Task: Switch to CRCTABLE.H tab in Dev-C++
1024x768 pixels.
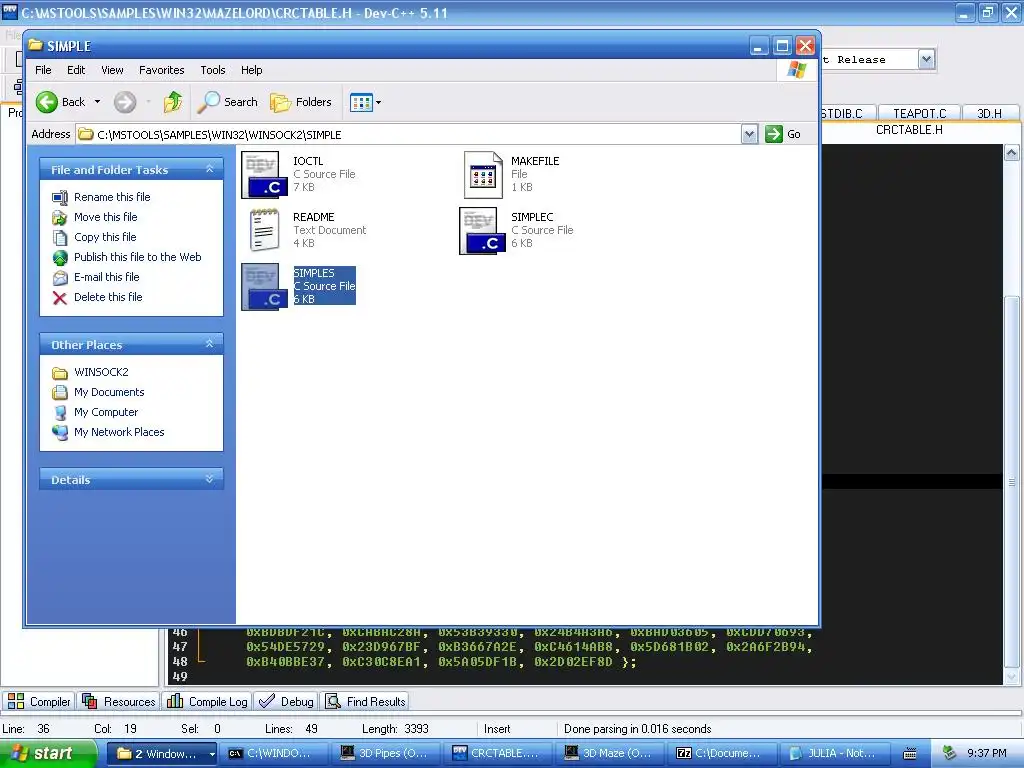Action: pyautogui.click(x=909, y=130)
